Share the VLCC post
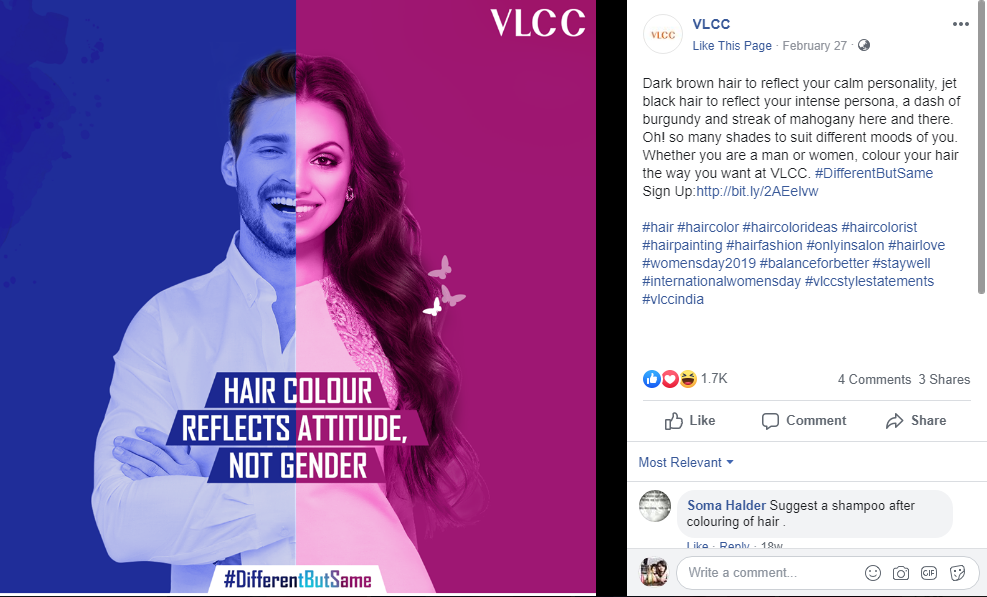 click(916, 421)
